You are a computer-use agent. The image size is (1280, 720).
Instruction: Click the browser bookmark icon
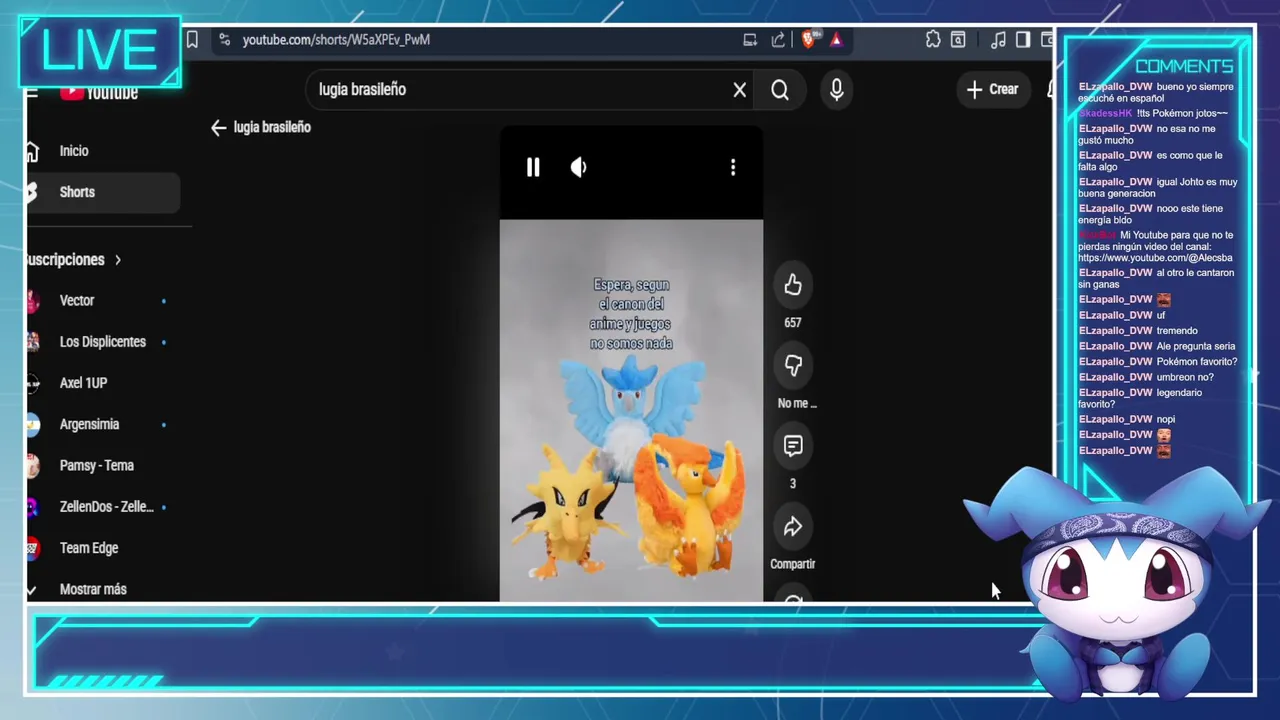pos(192,40)
